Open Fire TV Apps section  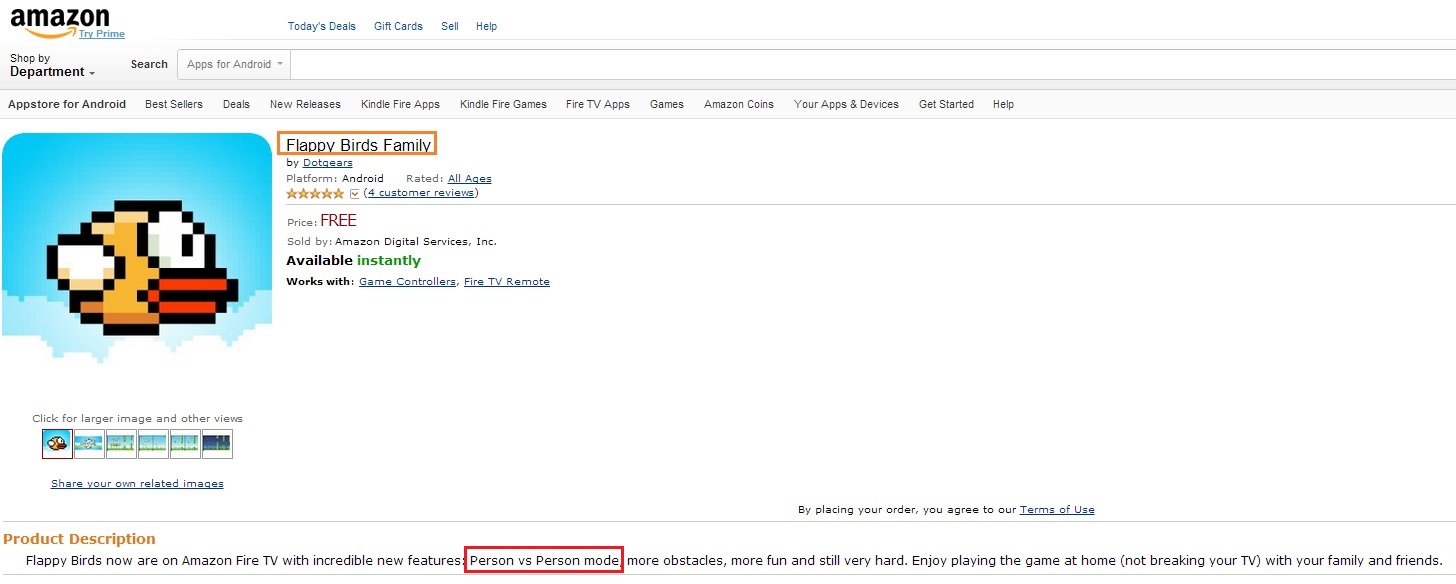(x=598, y=104)
